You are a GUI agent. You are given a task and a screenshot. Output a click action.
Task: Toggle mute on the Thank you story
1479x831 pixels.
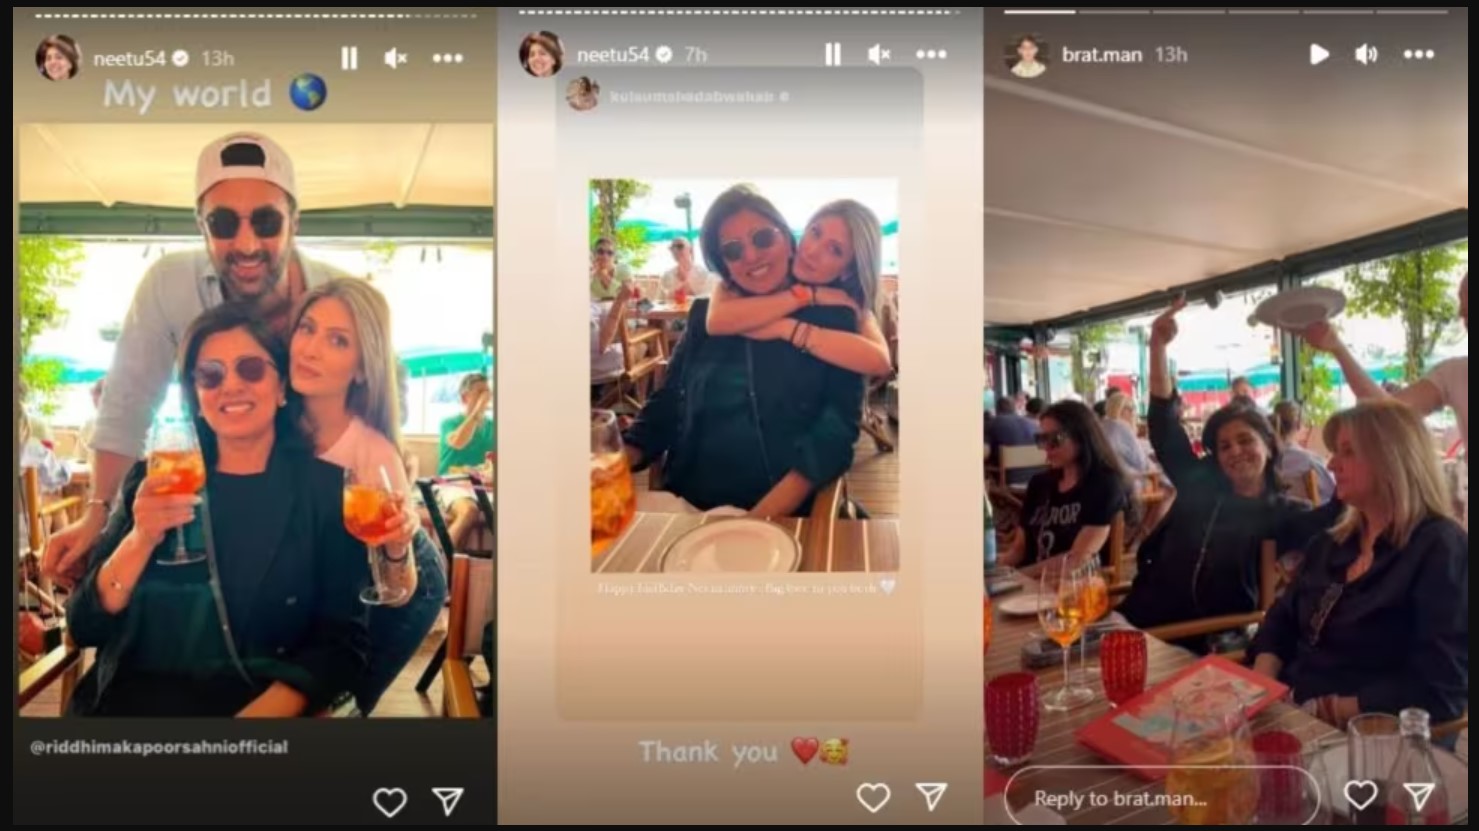click(x=879, y=54)
